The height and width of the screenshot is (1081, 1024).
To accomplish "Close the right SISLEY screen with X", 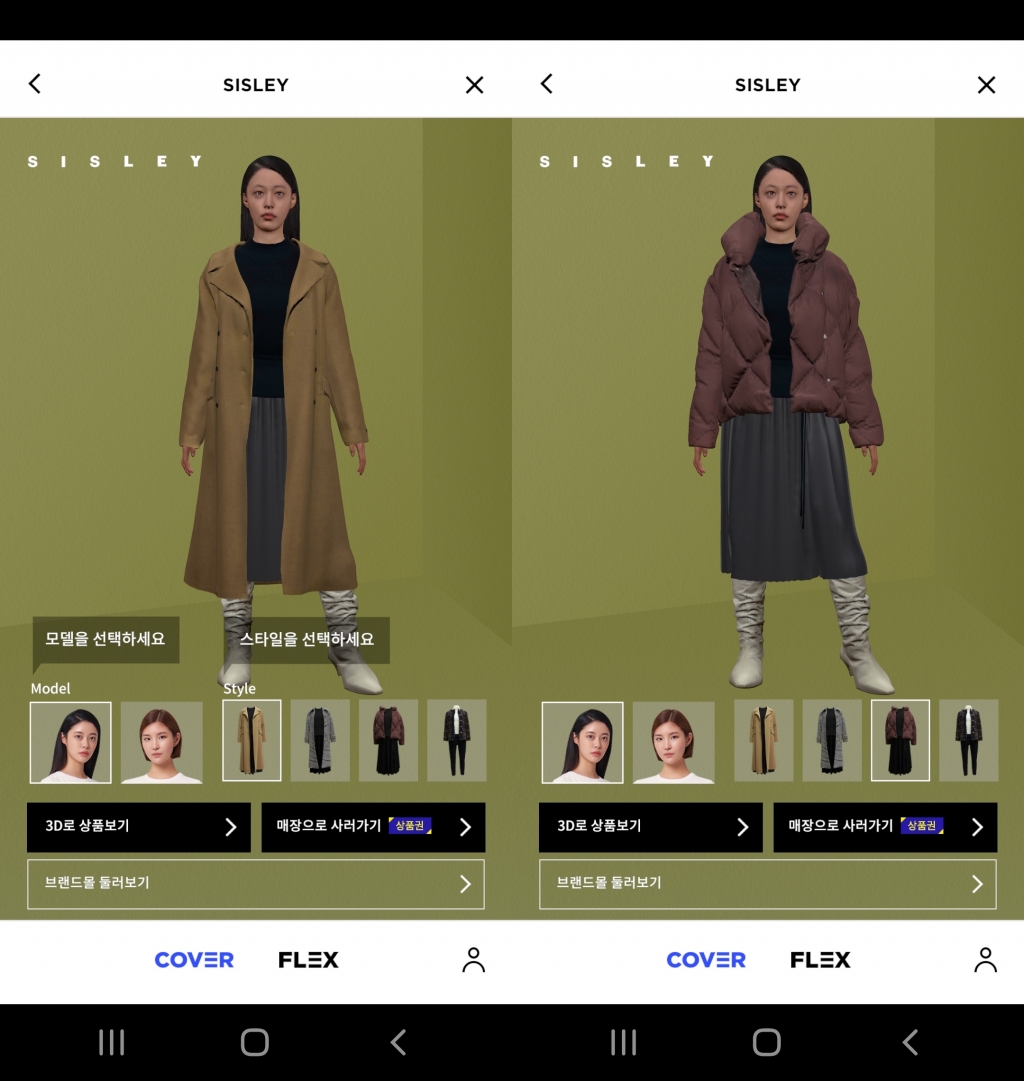I will [986, 85].
